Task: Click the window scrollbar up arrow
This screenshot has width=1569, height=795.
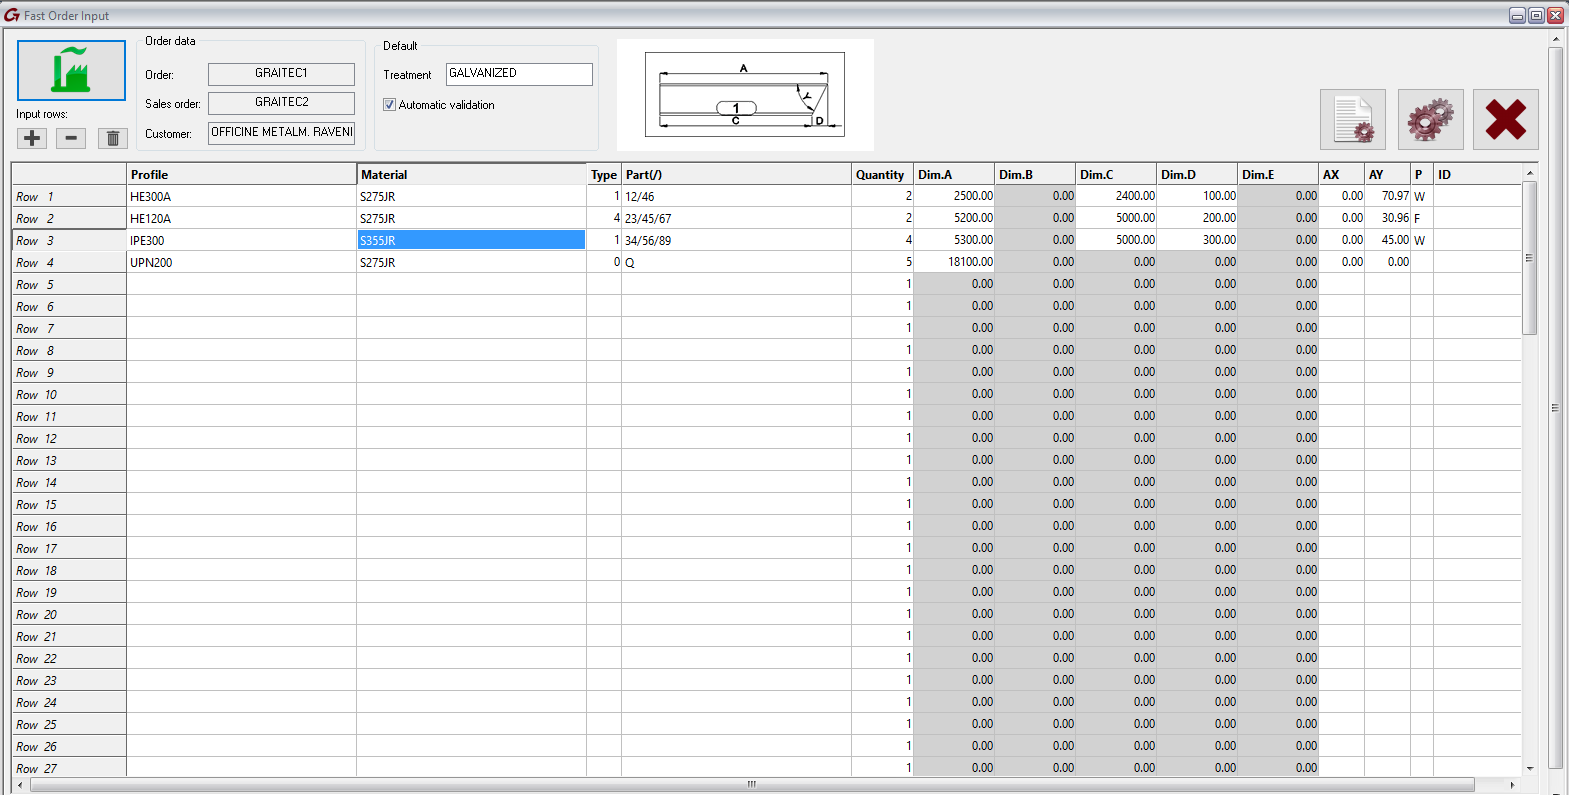Action: [x=1555, y=39]
